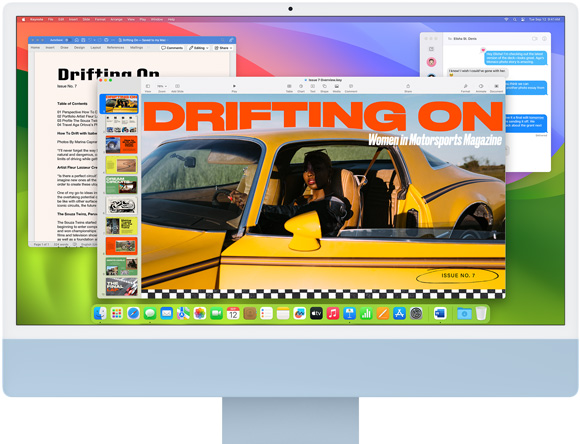
Task: Insert a Chart in Keynote
Action: pos(301,88)
